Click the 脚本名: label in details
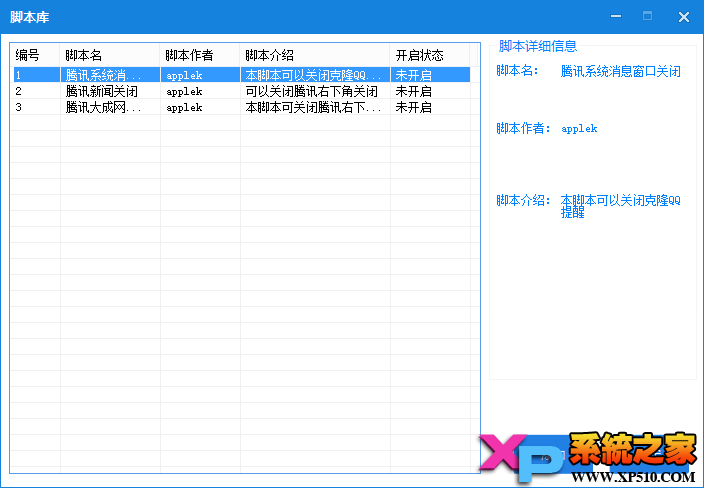Image resolution: width=704 pixels, height=488 pixels. (517, 70)
